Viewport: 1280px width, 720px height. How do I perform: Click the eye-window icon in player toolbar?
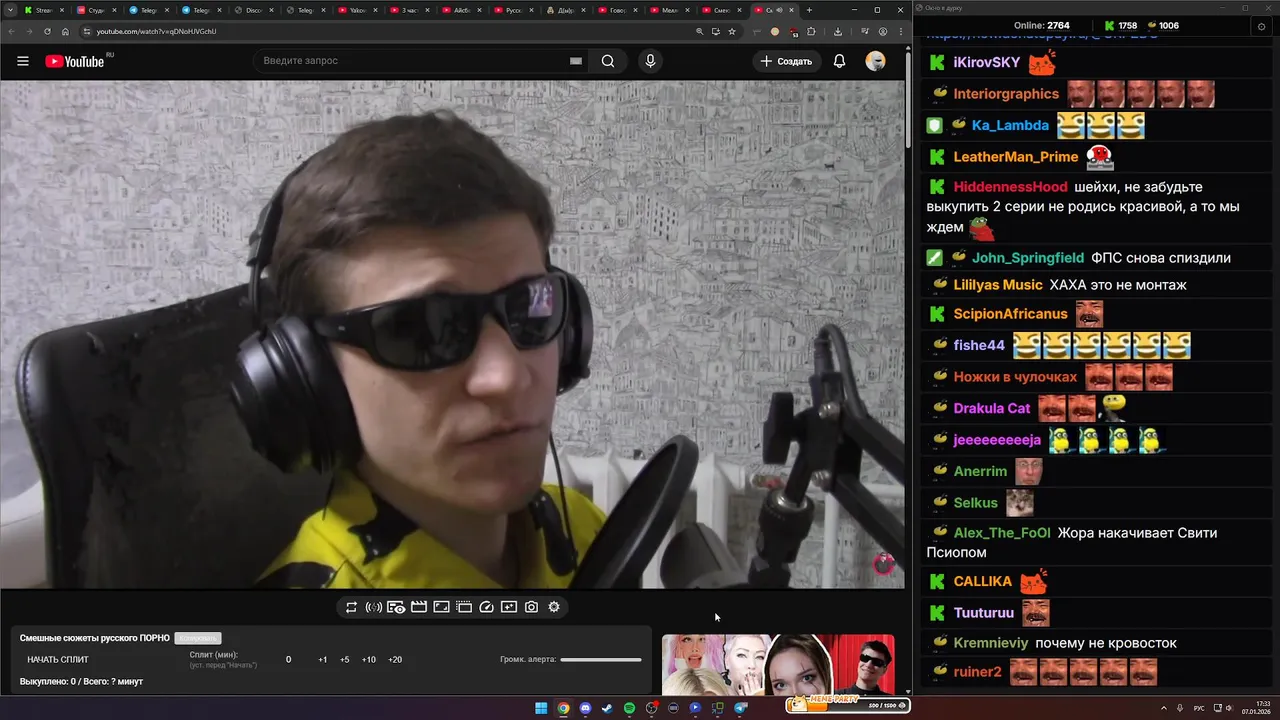tap(396, 607)
